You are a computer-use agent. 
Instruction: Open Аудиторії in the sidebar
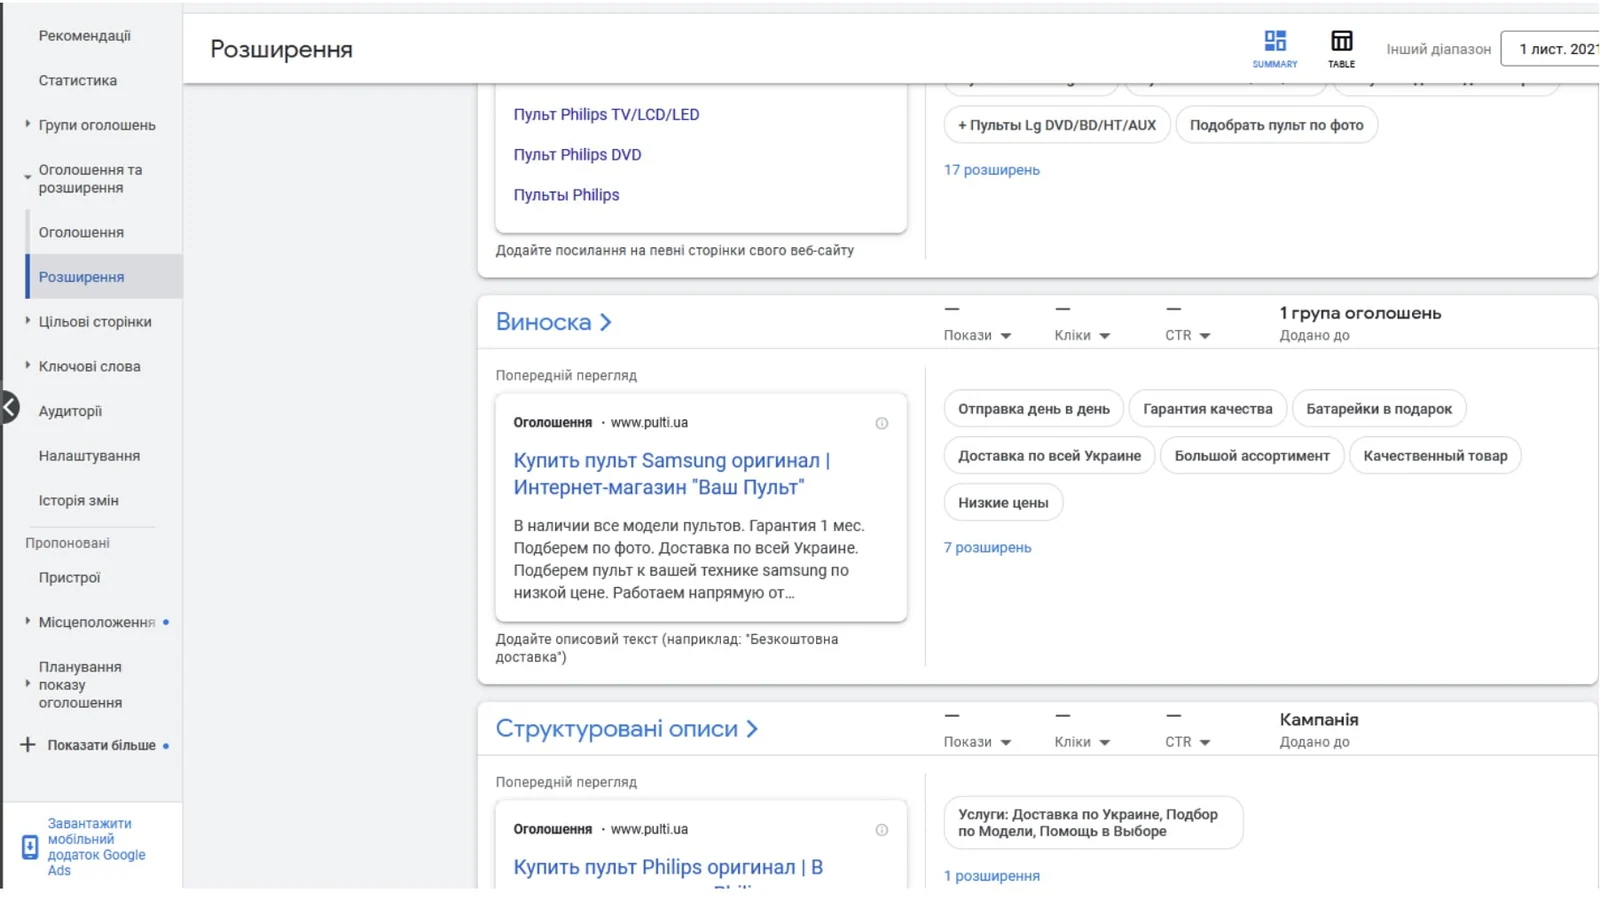pyautogui.click(x=70, y=411)
